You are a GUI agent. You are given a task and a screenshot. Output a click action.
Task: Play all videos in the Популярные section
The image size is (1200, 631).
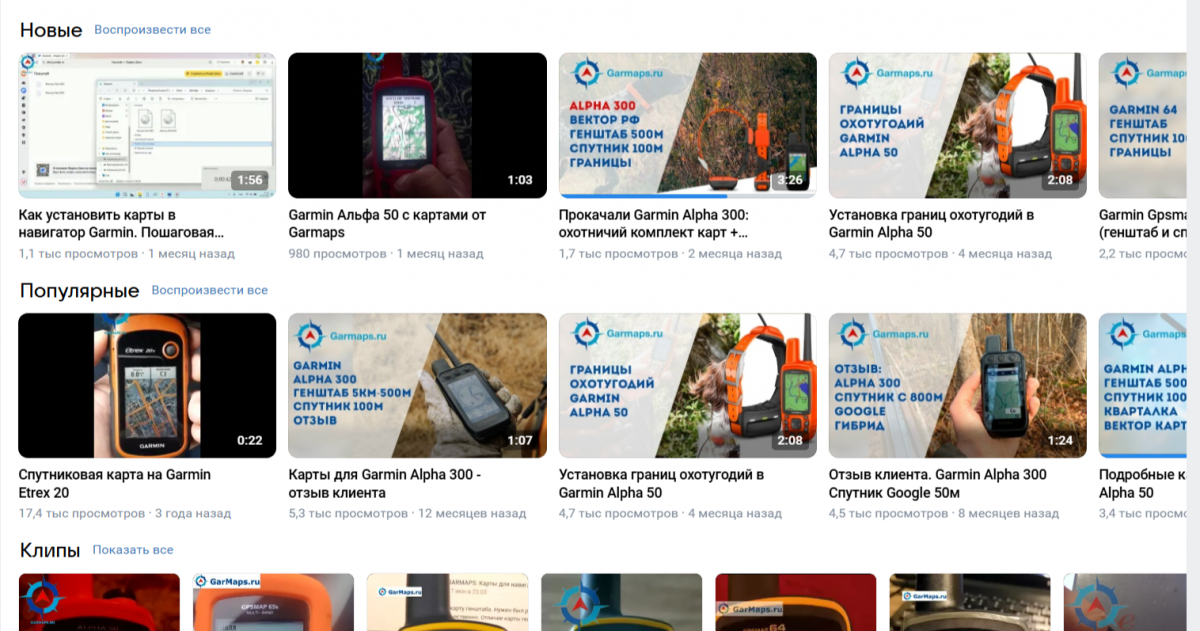[x=209, y=291]
